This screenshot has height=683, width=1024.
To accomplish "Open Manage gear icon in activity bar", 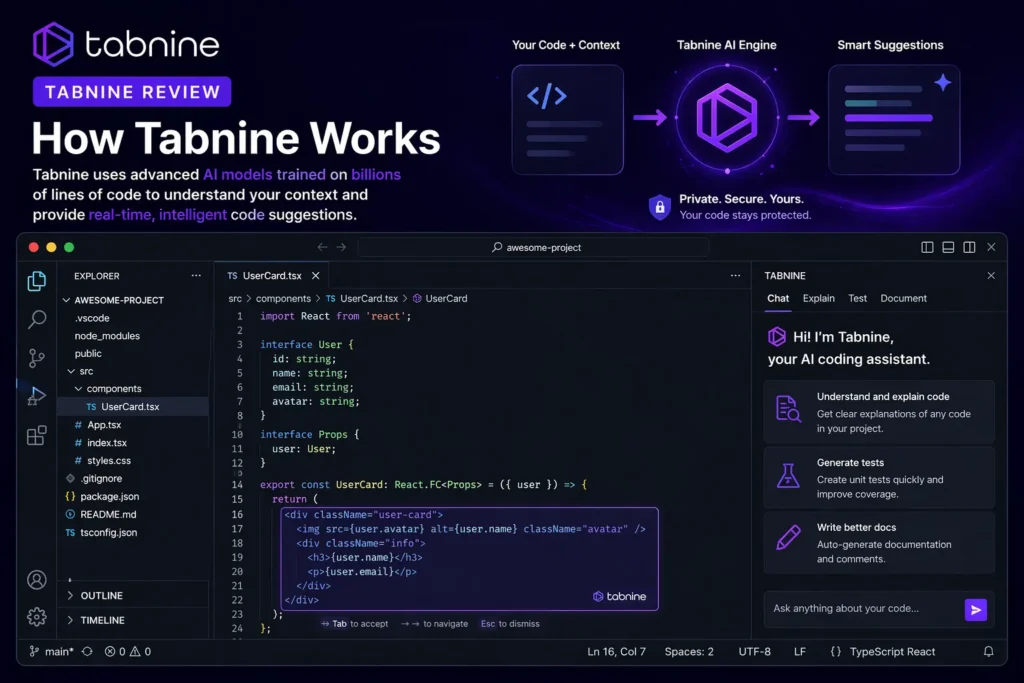I will pos(37,617).
